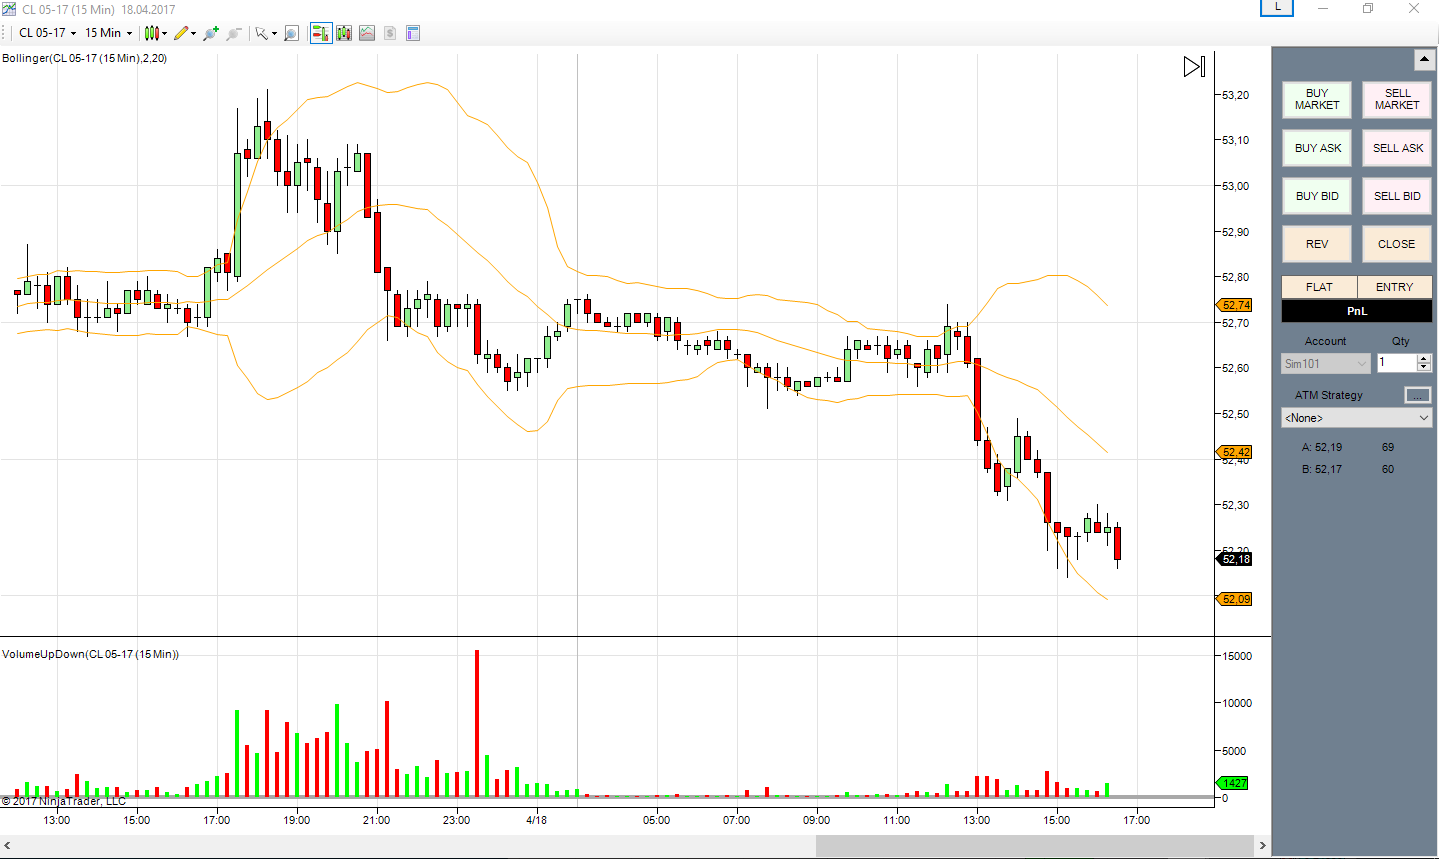Viewport: 1439px width, 859px height.
Task: Click the bid size value 60
Action: point(1388,469)
